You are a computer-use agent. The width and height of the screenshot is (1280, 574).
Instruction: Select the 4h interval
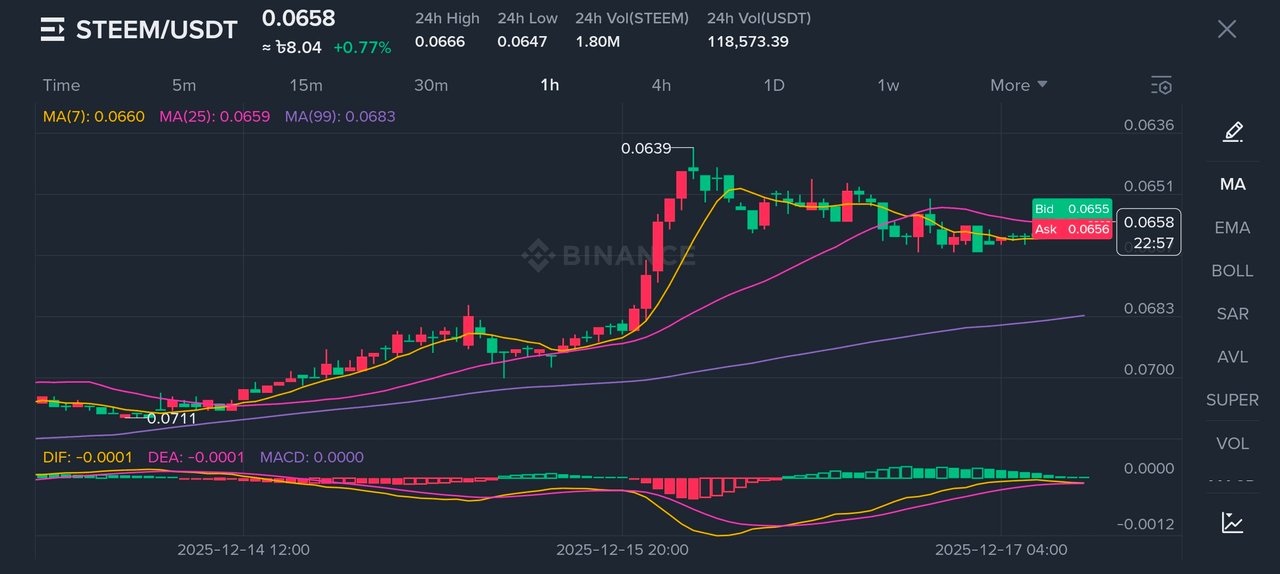tap(661, 85)
